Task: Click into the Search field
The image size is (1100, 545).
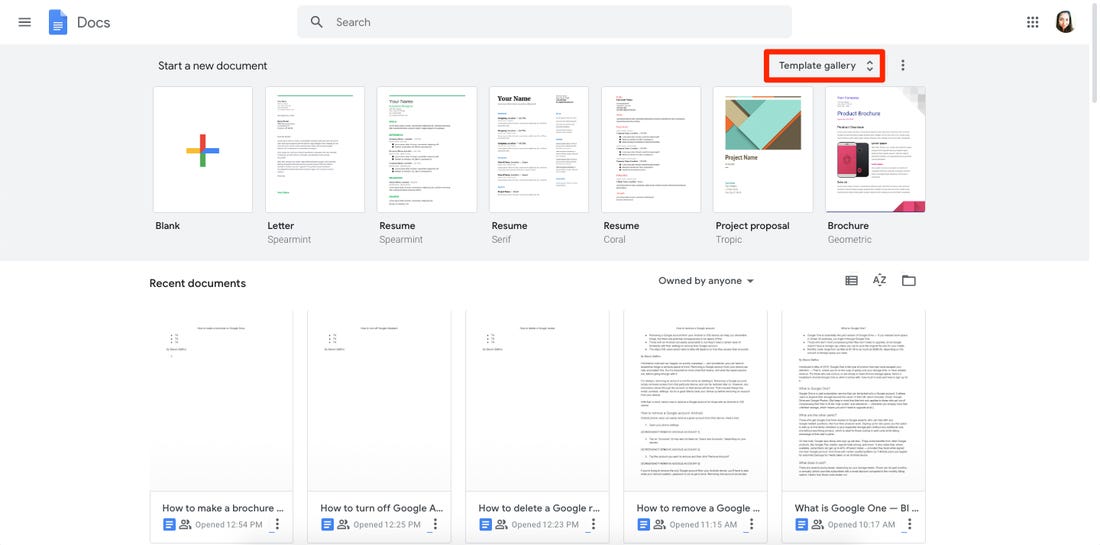Action: (x=544, y=22)
